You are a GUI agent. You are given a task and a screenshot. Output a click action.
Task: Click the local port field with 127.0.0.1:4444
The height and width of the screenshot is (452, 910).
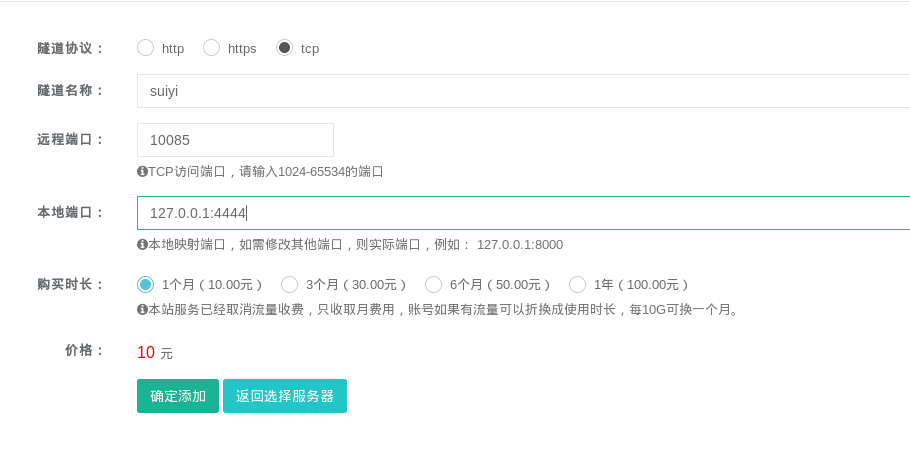click(x=520, y=213)
